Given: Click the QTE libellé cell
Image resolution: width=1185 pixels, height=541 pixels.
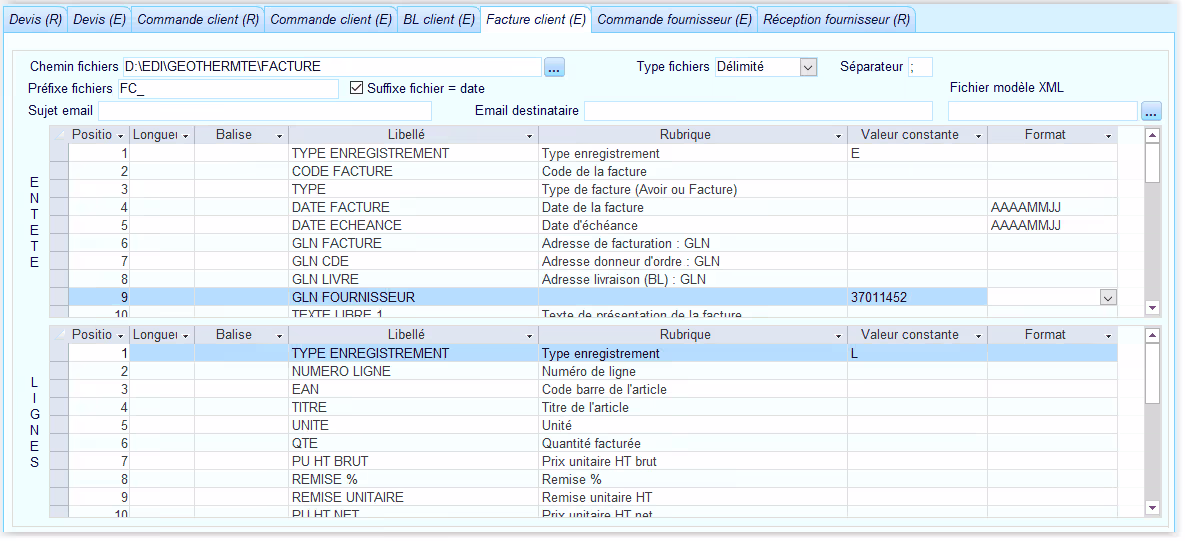Looking at the screenshot, I should point(413,444).
